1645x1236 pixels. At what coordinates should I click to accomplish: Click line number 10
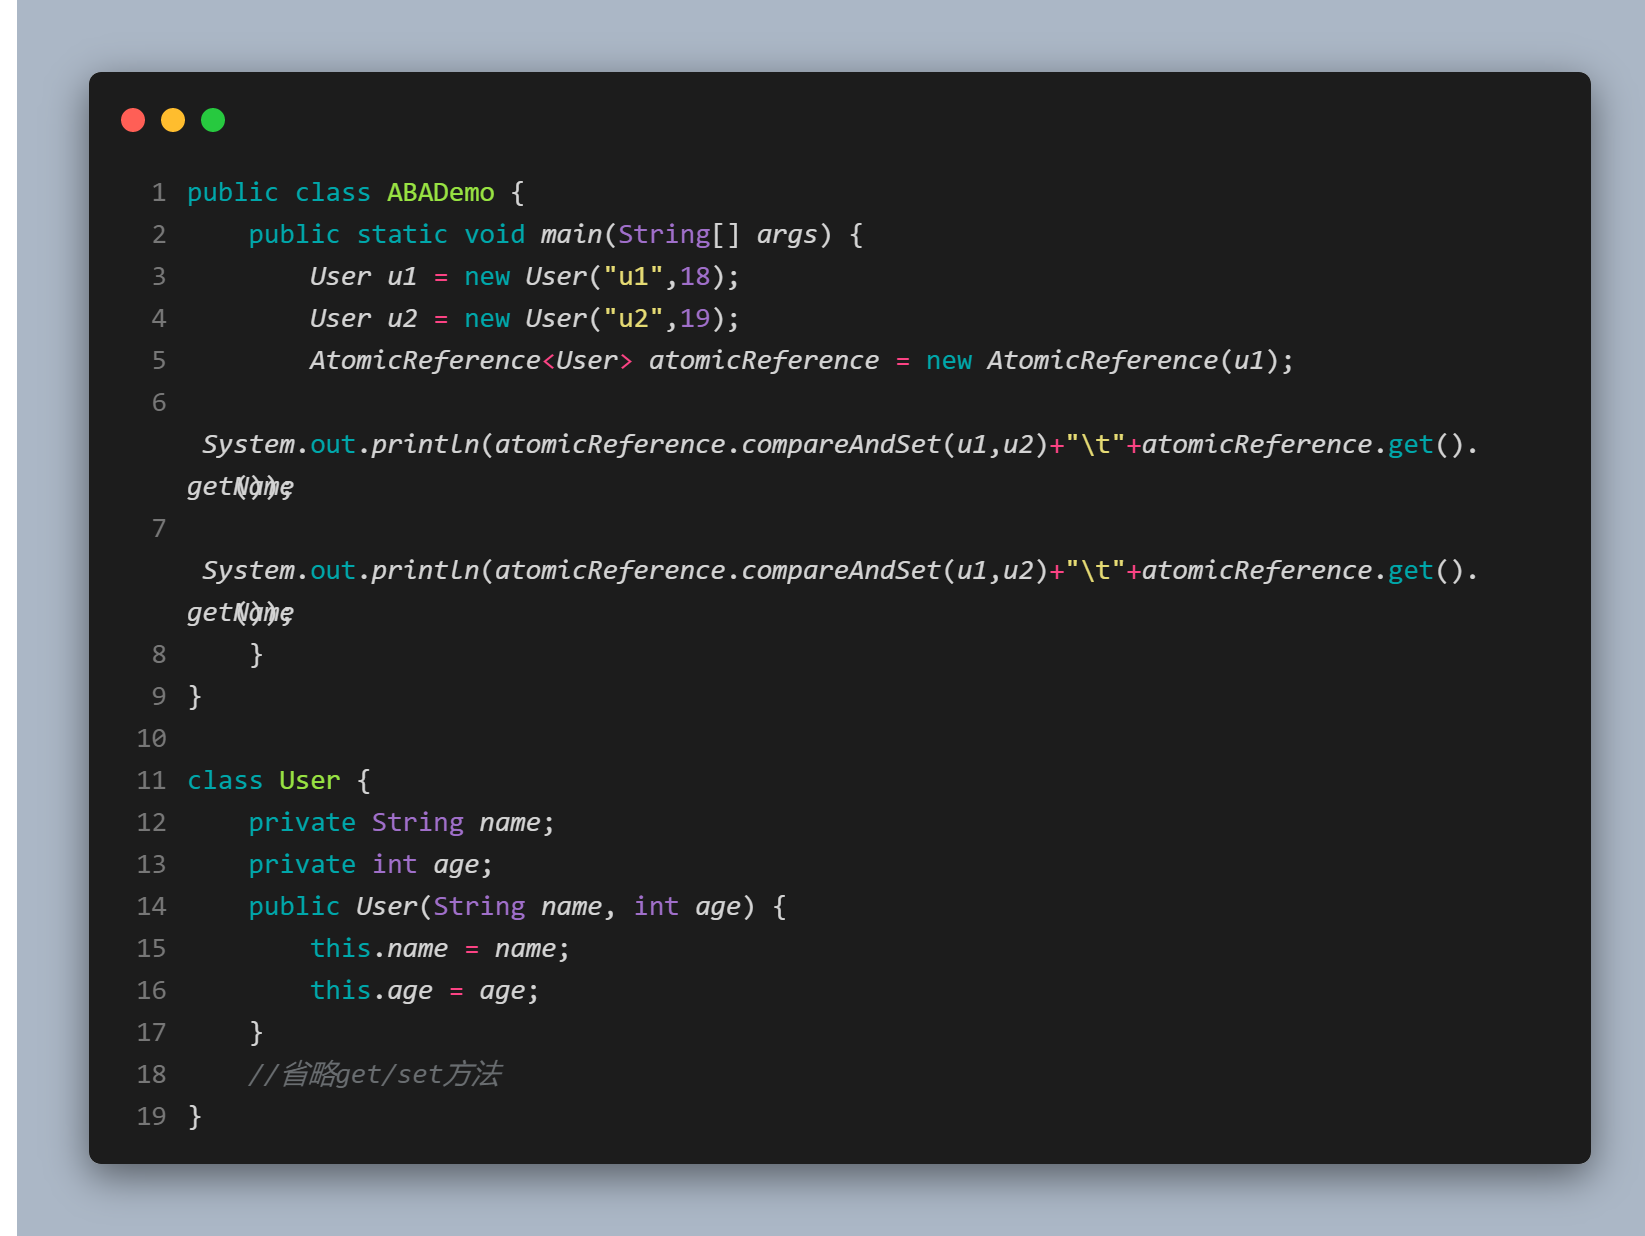pyautogui.click(x=152, y=738)
